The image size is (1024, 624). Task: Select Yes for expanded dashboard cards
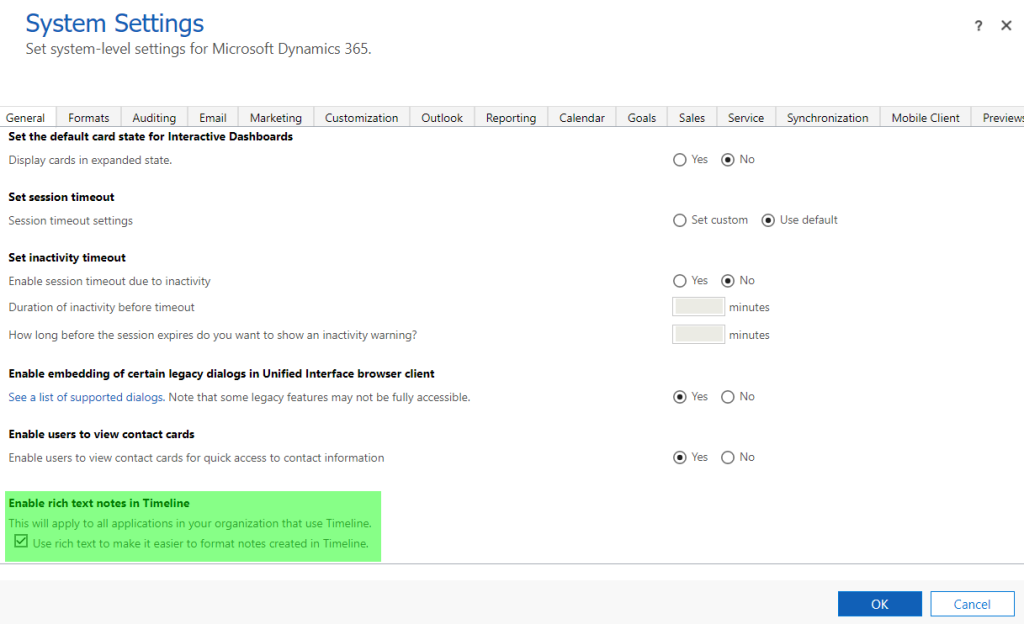[680, 160]
